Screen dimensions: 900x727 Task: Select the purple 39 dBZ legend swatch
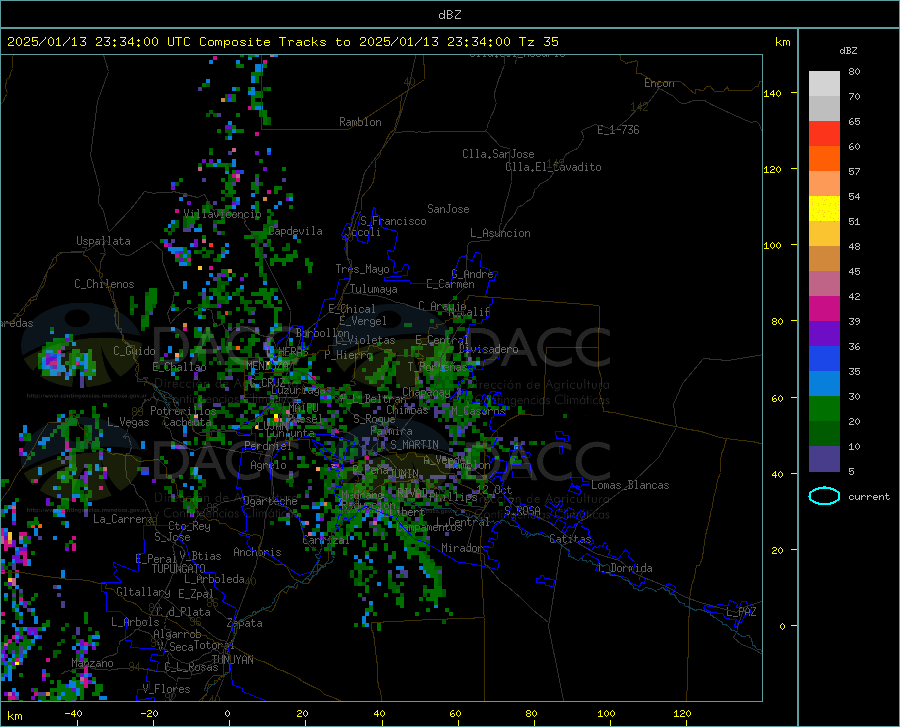click(824, 334)
